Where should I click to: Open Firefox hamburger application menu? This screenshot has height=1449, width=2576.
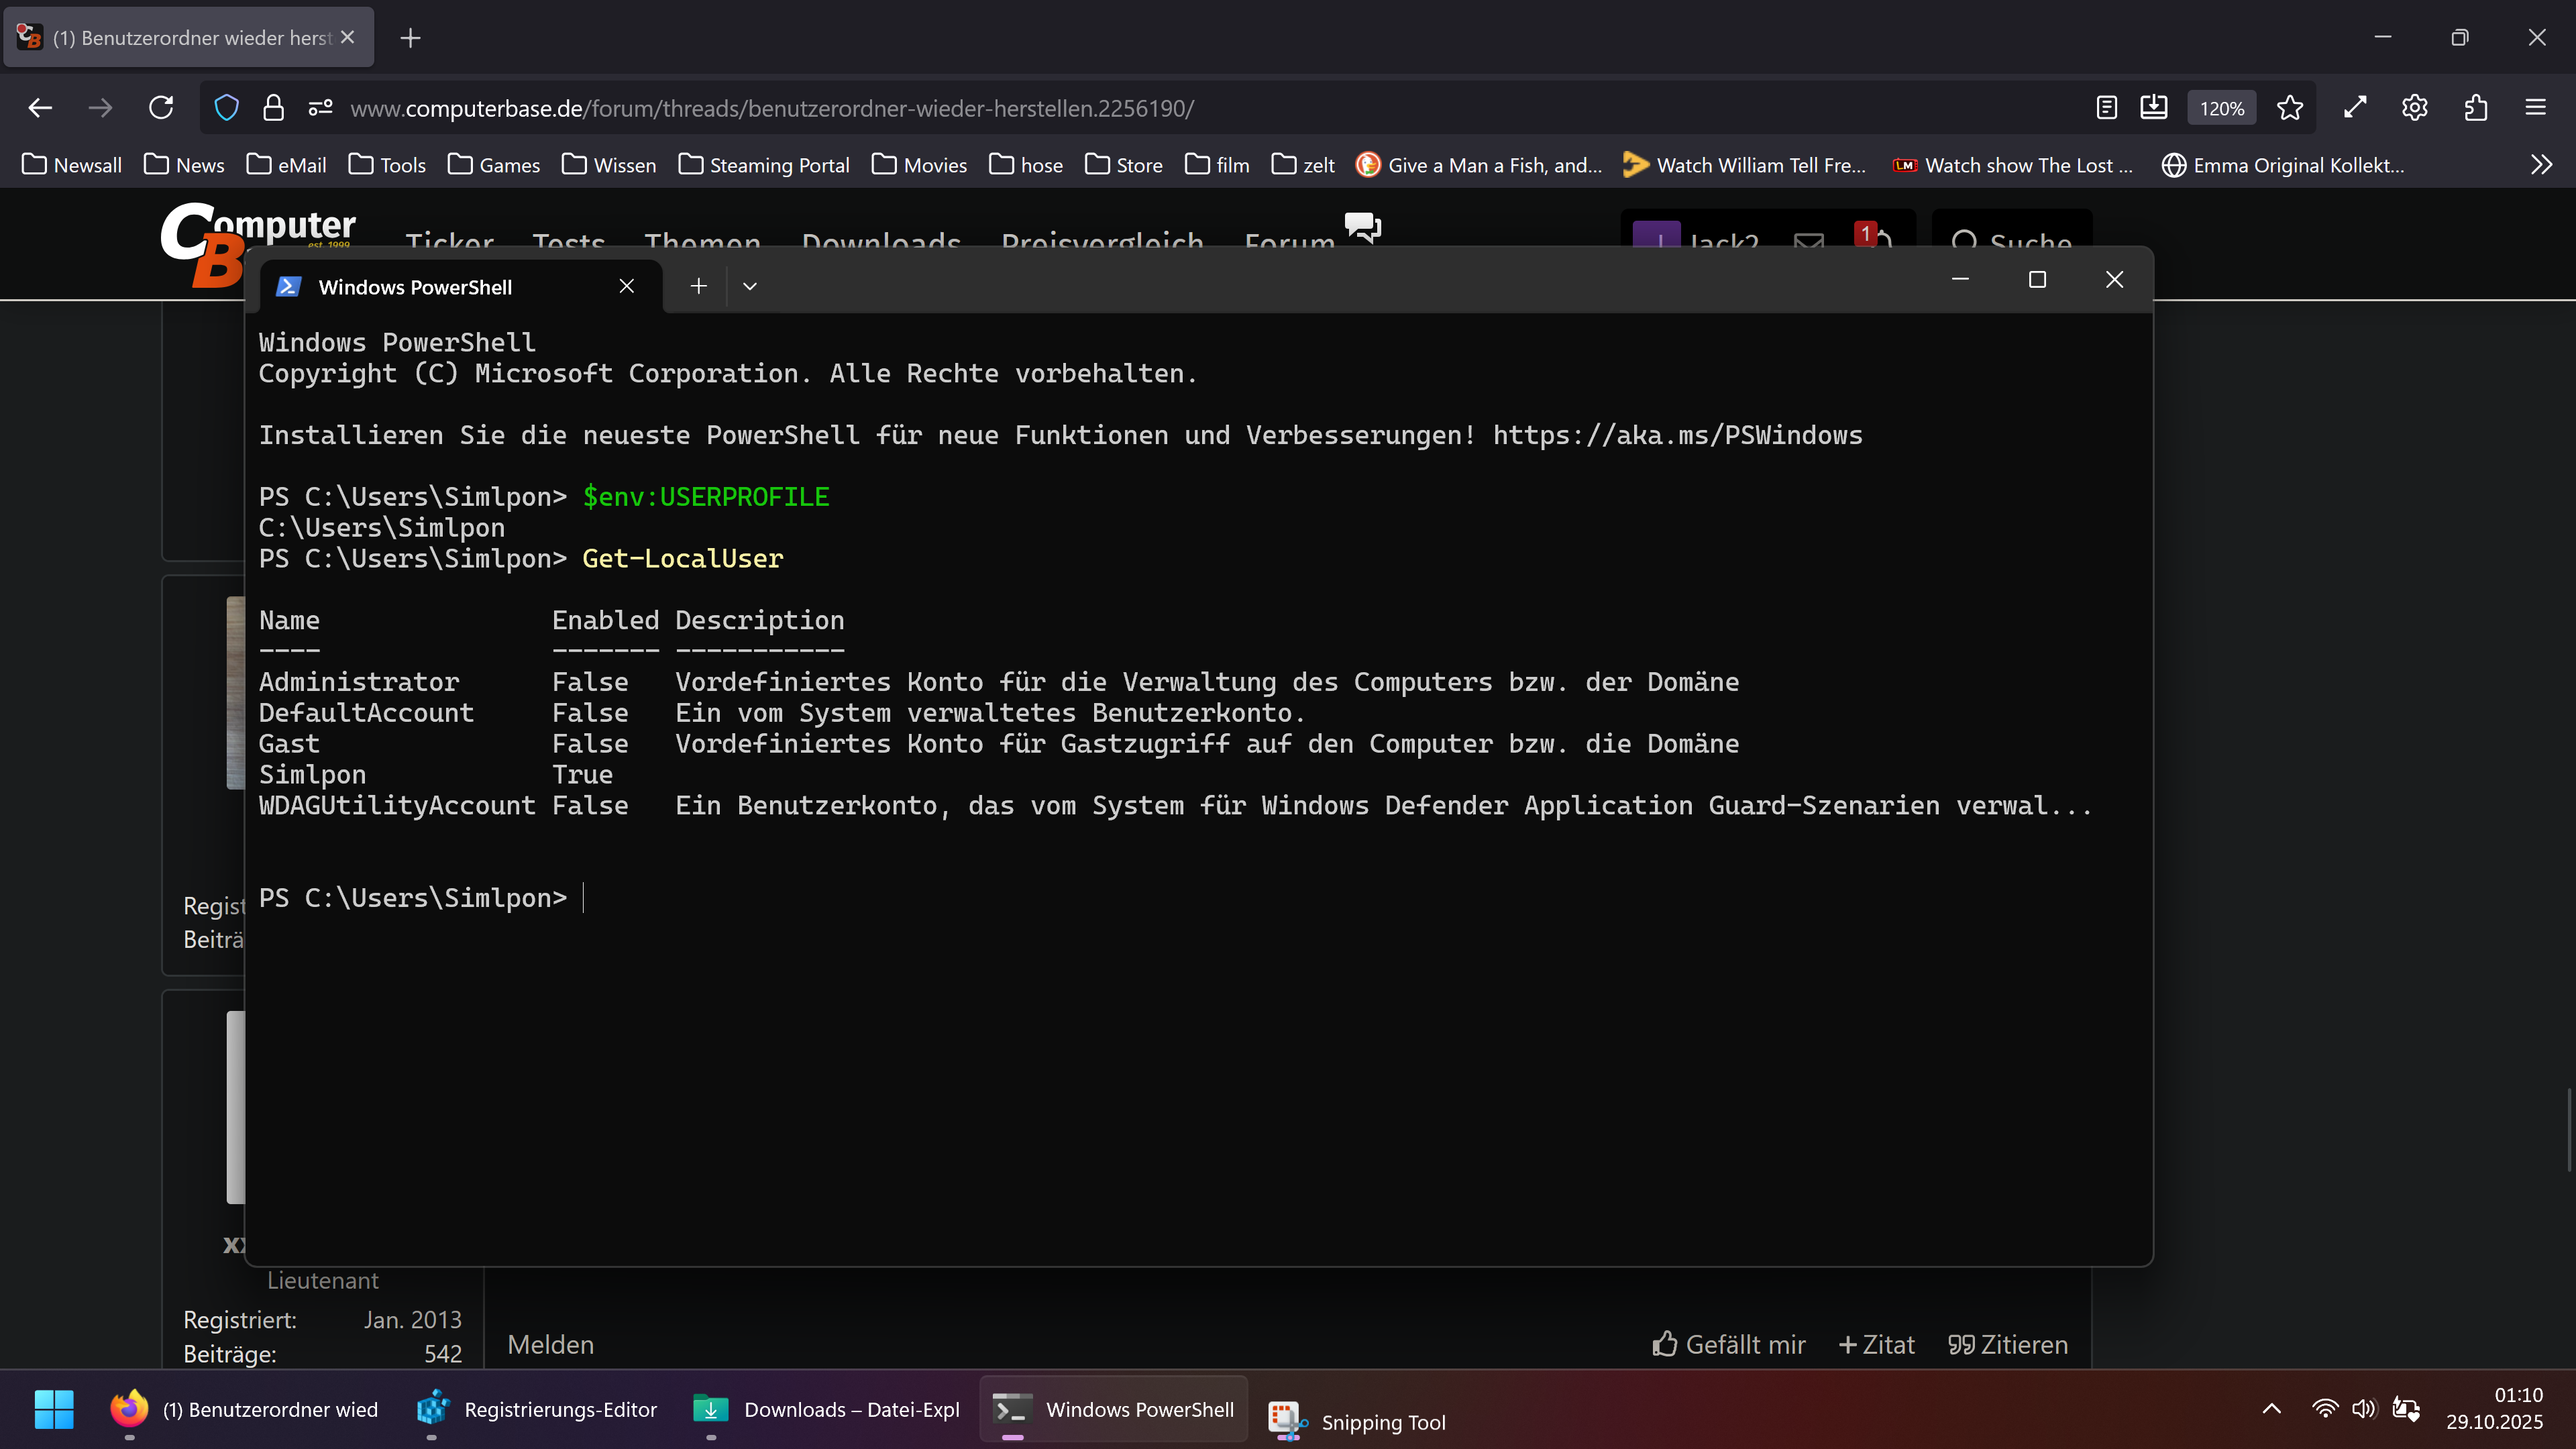[x=2535, y=108]
